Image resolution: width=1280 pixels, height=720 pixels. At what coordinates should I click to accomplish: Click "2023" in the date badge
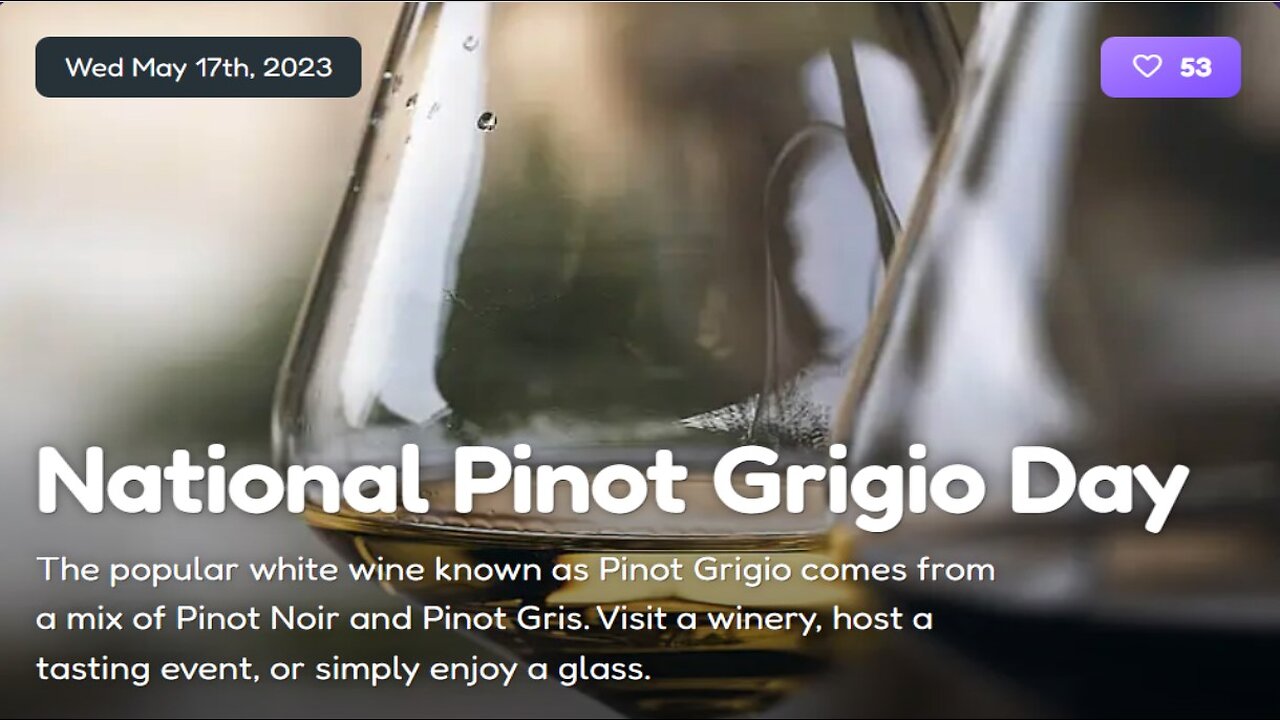[298, 67]
